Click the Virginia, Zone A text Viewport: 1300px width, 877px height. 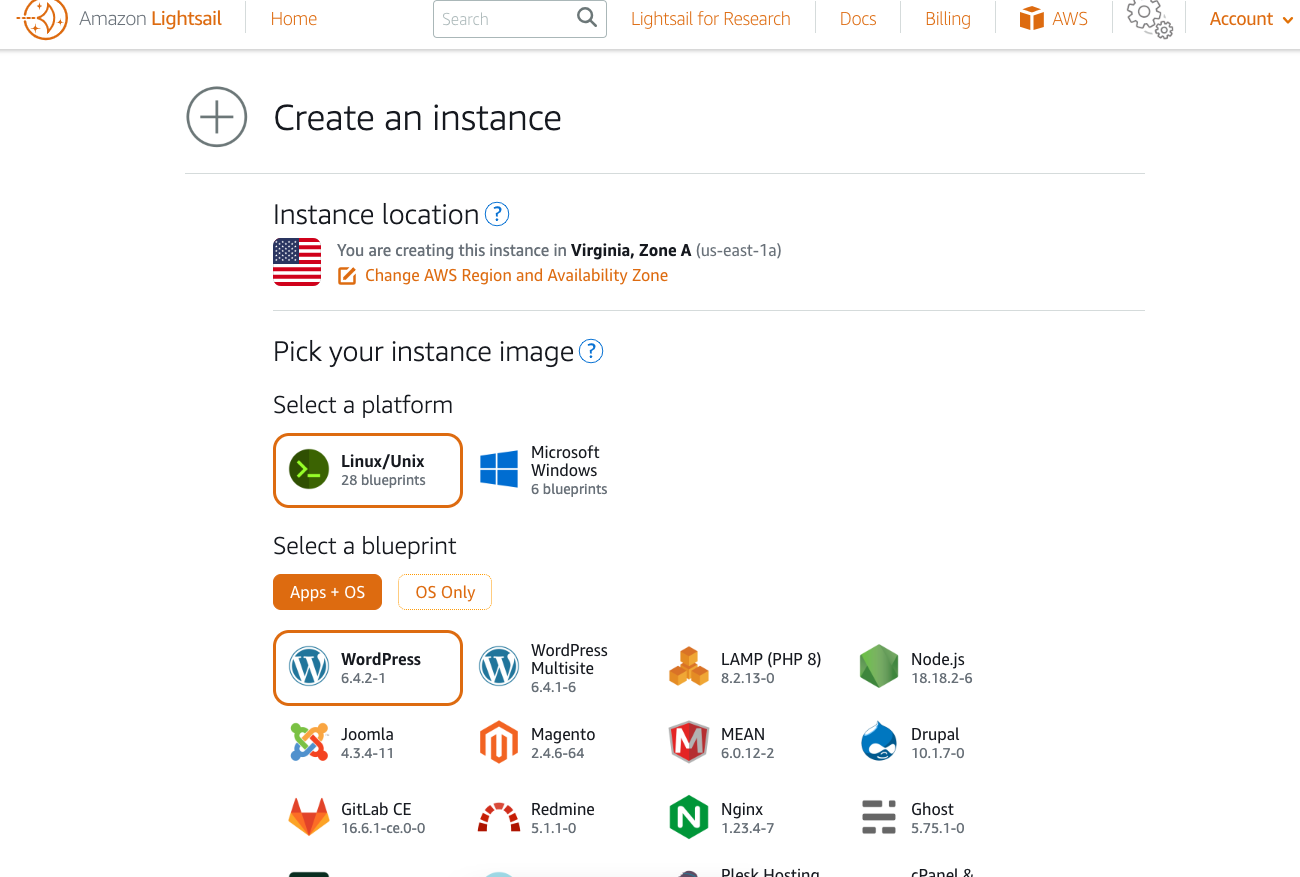click(x=631, y=250)
